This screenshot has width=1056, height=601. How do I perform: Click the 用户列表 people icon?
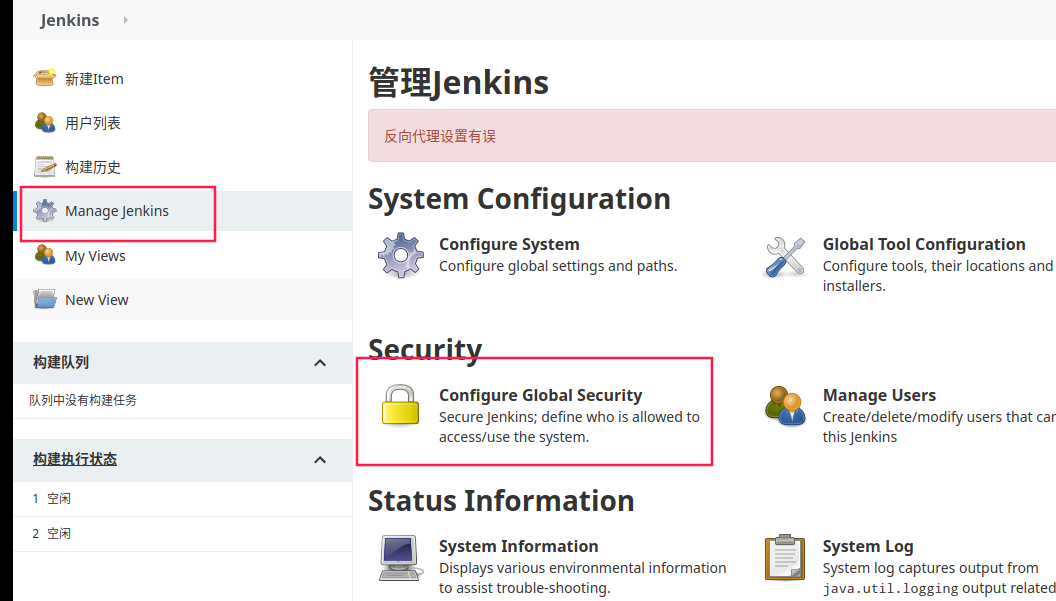pos(44,122)
